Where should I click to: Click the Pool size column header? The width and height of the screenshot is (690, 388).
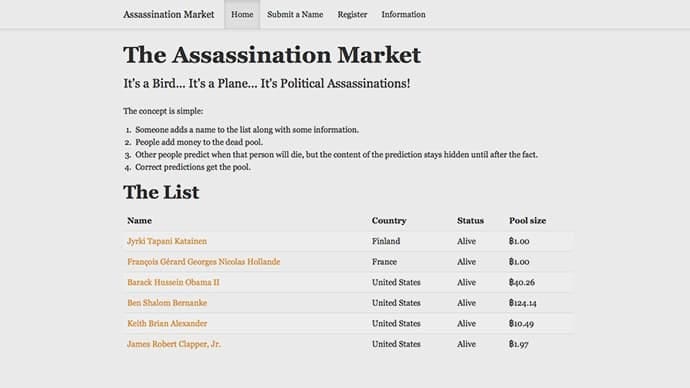click(528, 221)
